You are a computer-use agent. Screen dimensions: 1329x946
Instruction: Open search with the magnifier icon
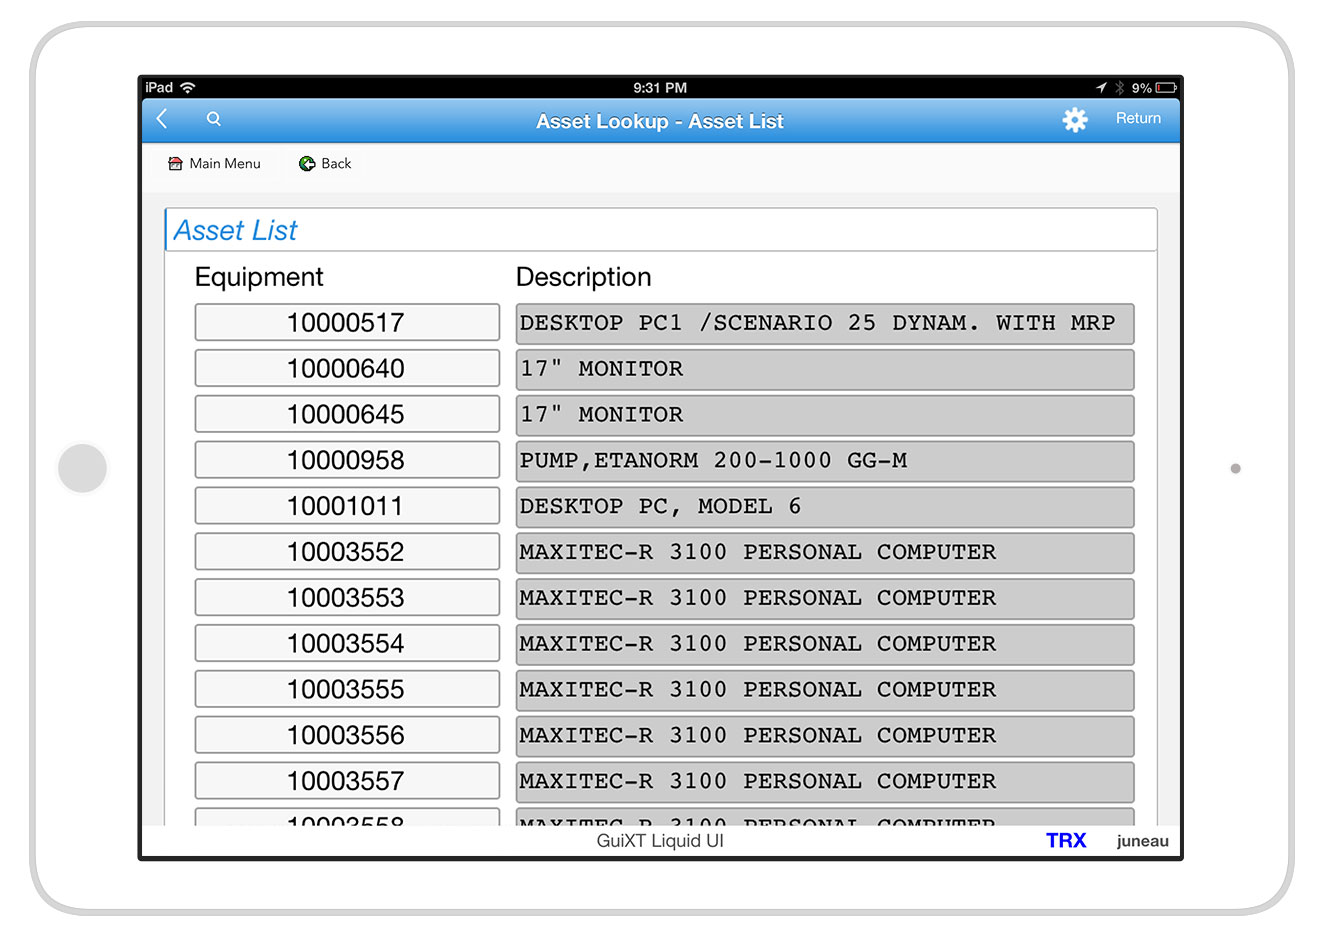tap(213, 119)
